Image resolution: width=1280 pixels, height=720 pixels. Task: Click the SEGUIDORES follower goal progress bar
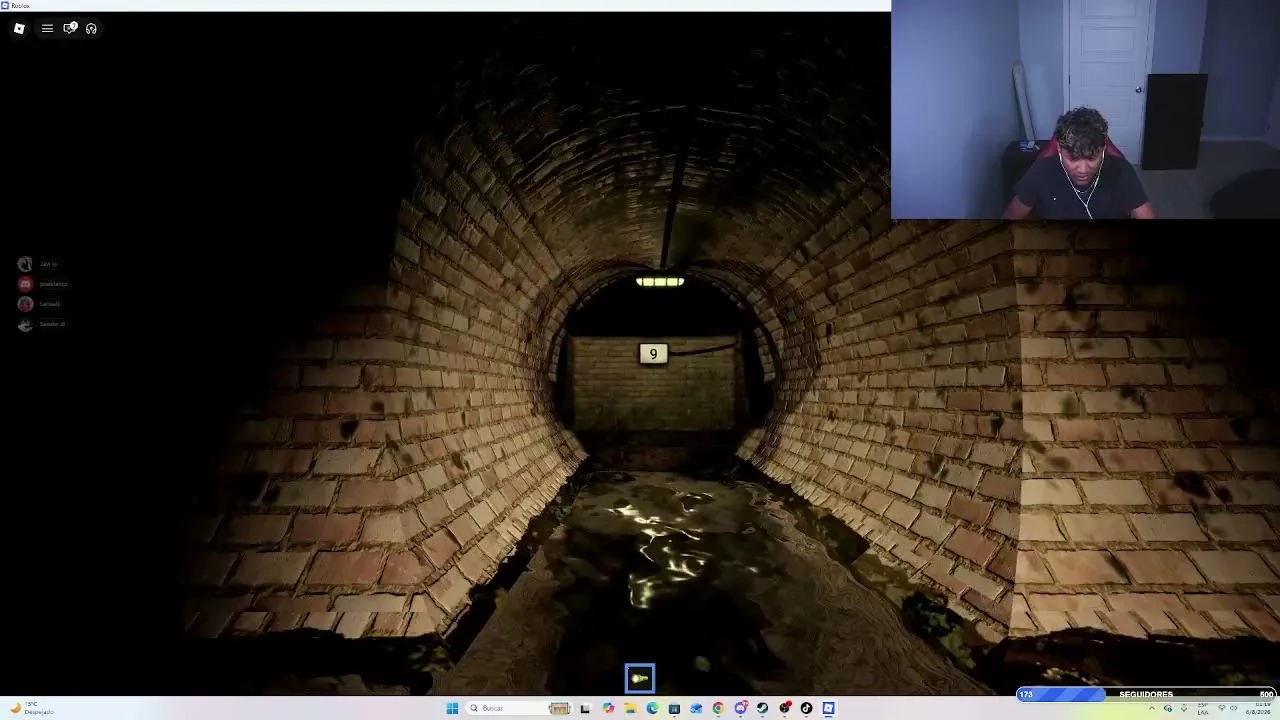click(1146, 694)
